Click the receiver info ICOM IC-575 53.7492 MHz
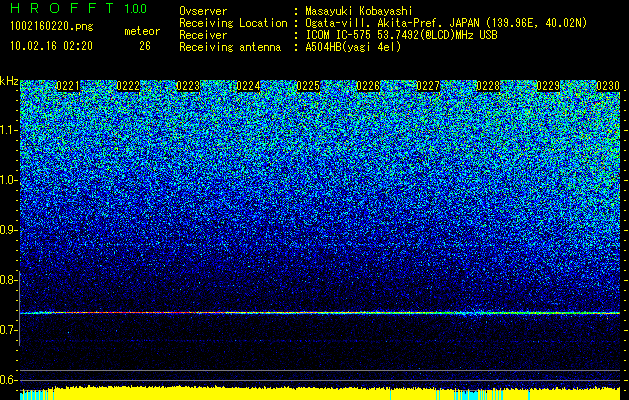 401,35
